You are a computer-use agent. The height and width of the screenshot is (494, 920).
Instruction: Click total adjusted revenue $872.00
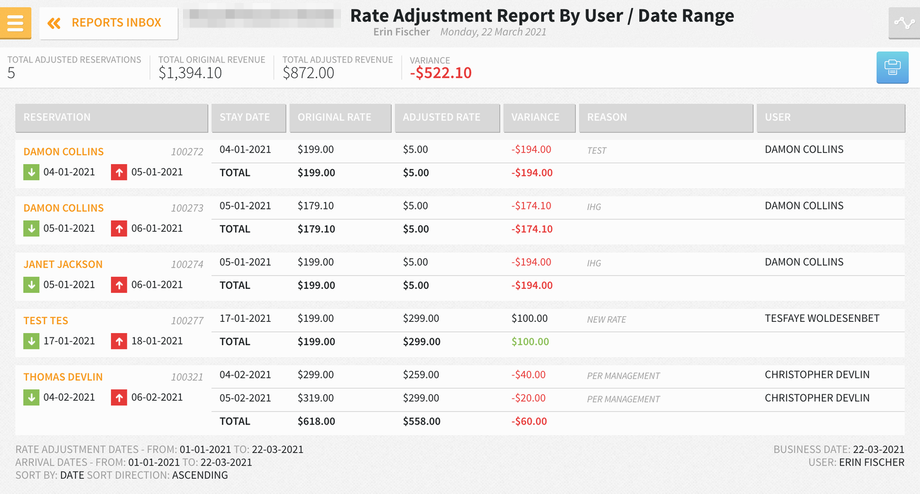point(309,73)
